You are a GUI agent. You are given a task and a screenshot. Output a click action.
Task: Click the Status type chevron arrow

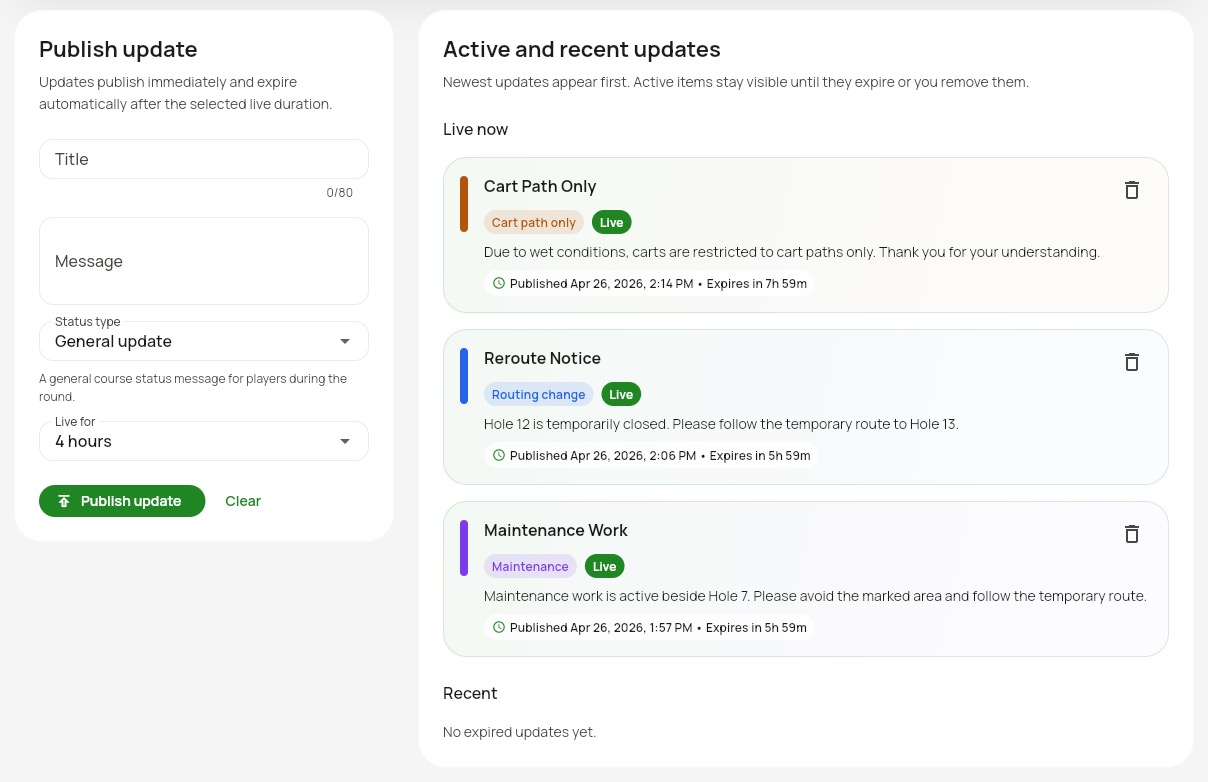[344, 341]
